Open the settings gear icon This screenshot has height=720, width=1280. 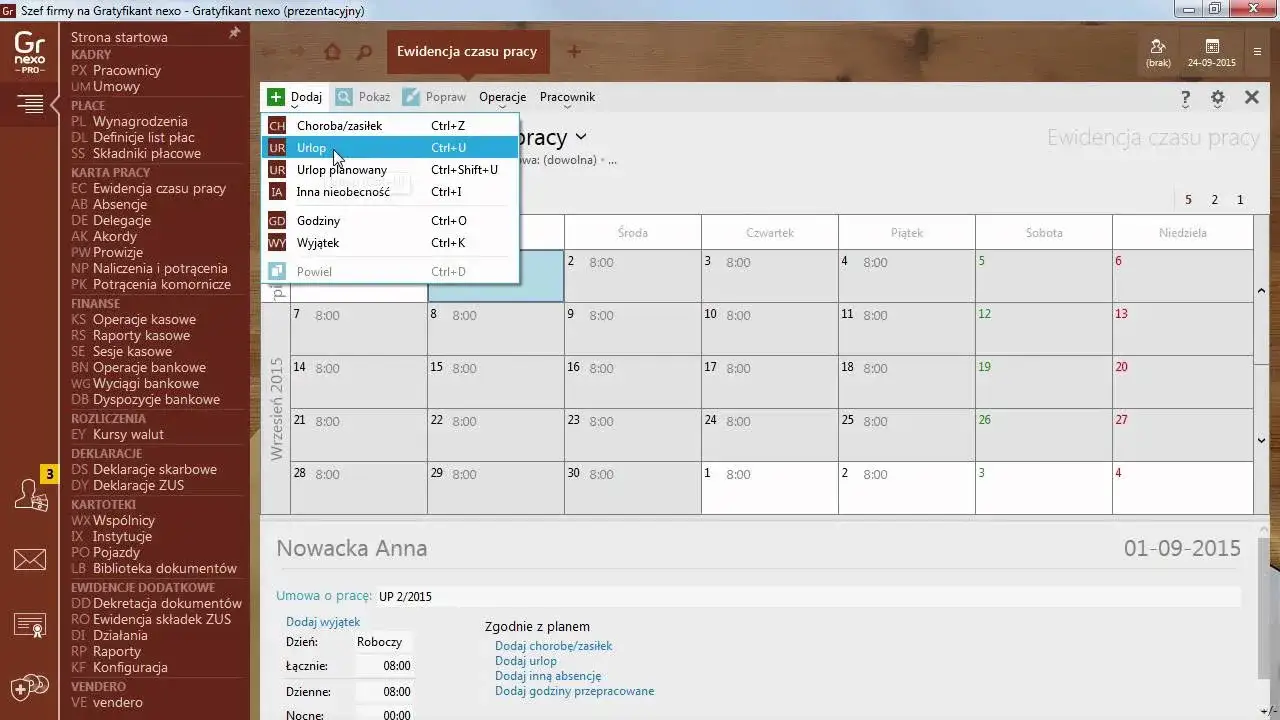(x=1217, y=98)
